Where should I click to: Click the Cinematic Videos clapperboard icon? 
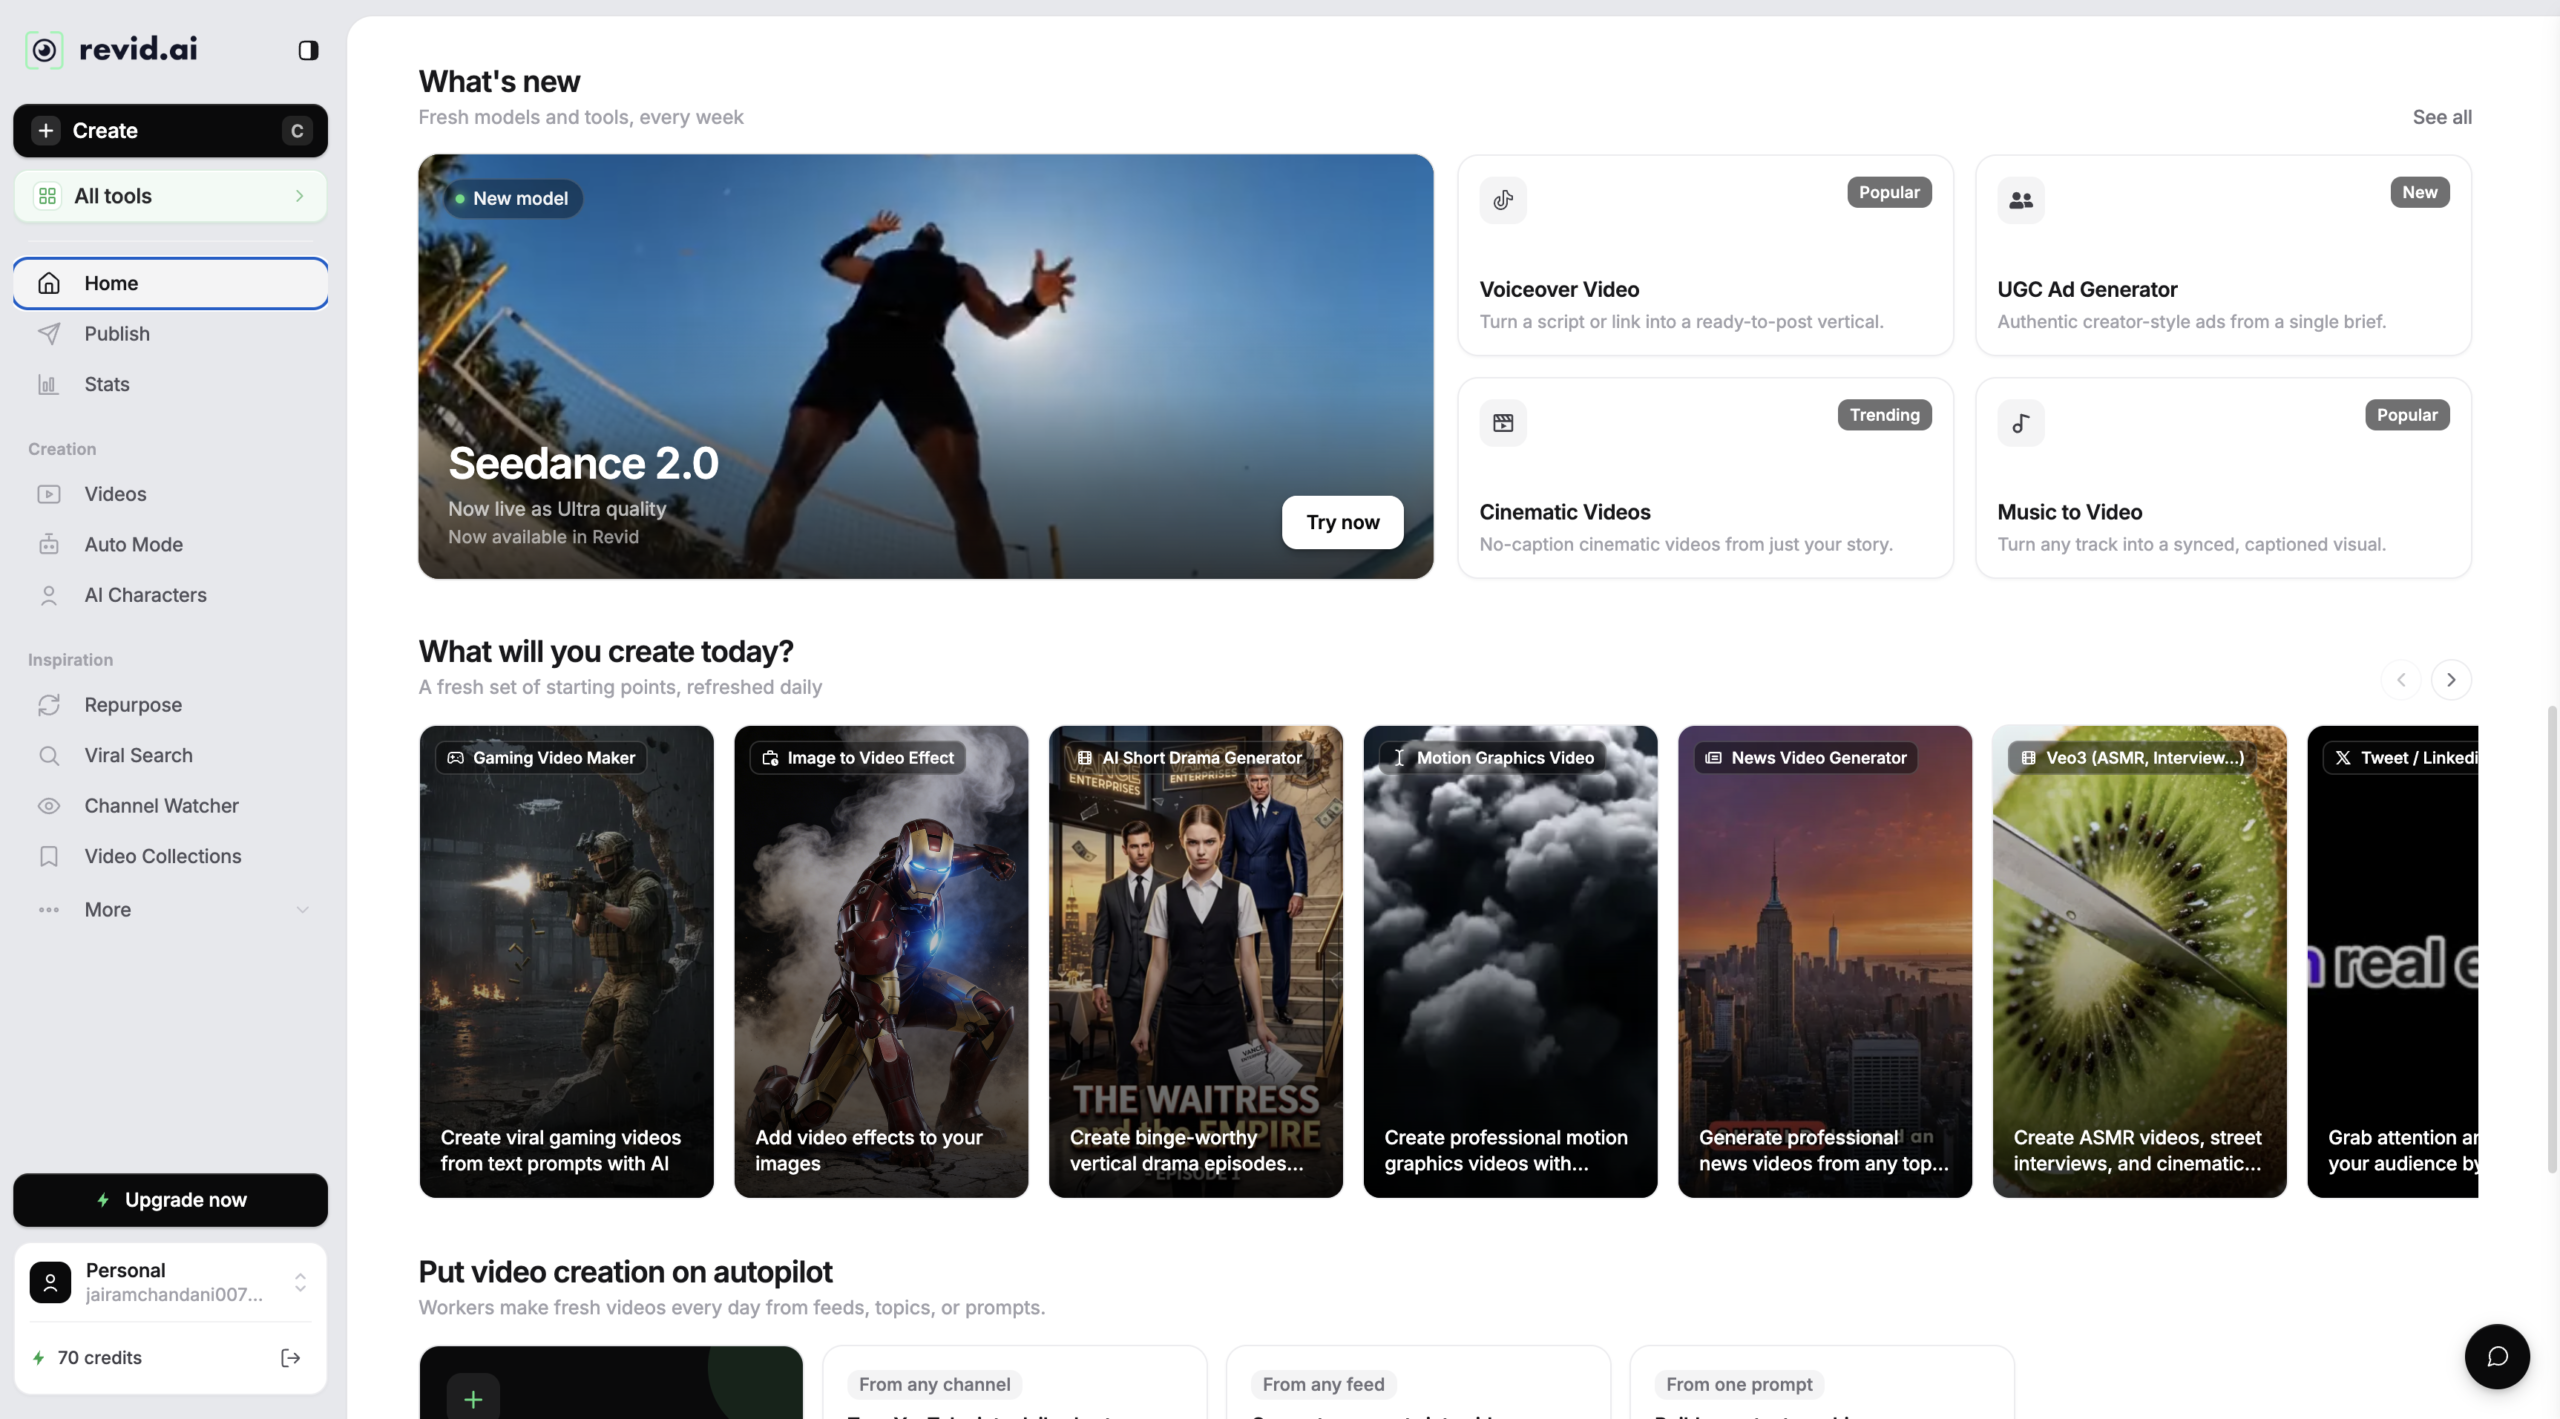click(1503, 423)
